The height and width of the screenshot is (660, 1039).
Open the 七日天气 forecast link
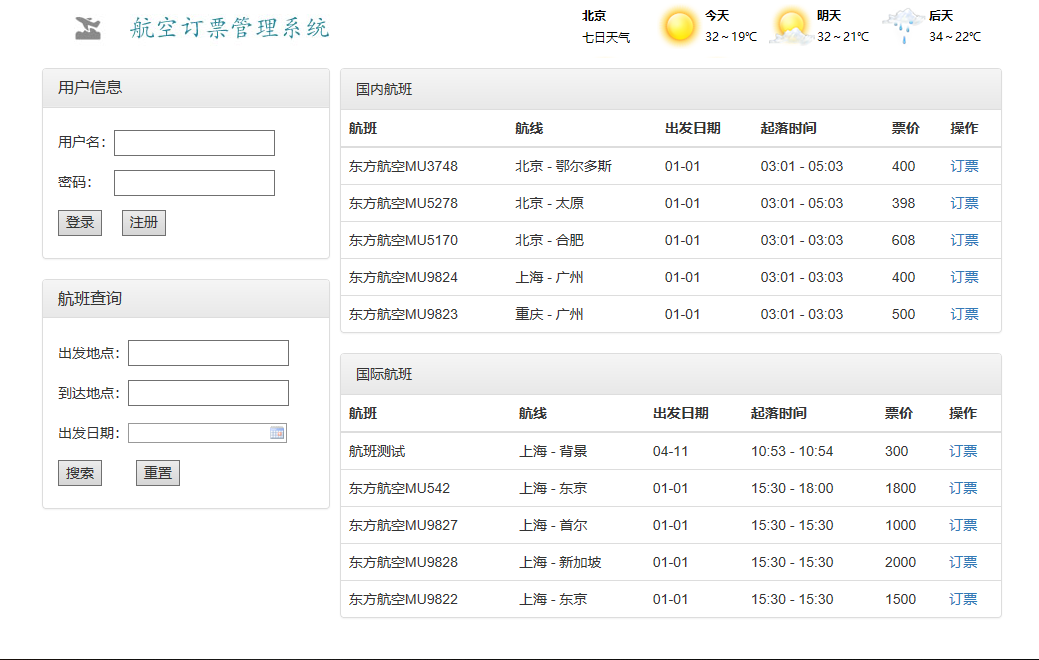606,37
